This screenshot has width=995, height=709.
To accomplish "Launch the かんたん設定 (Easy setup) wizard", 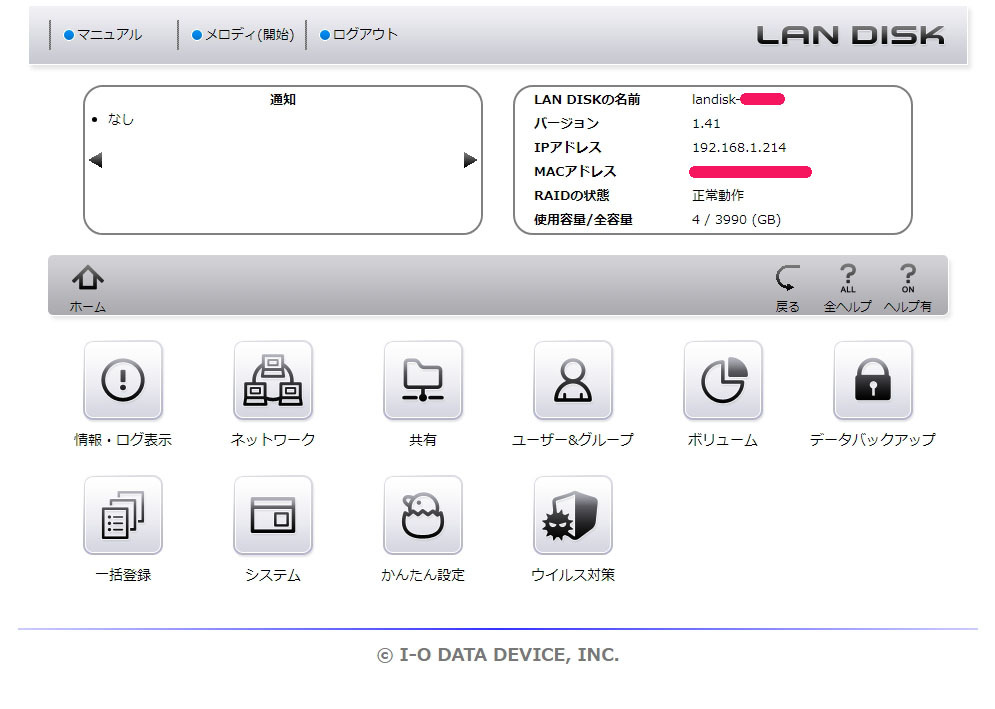I will 422,516.
